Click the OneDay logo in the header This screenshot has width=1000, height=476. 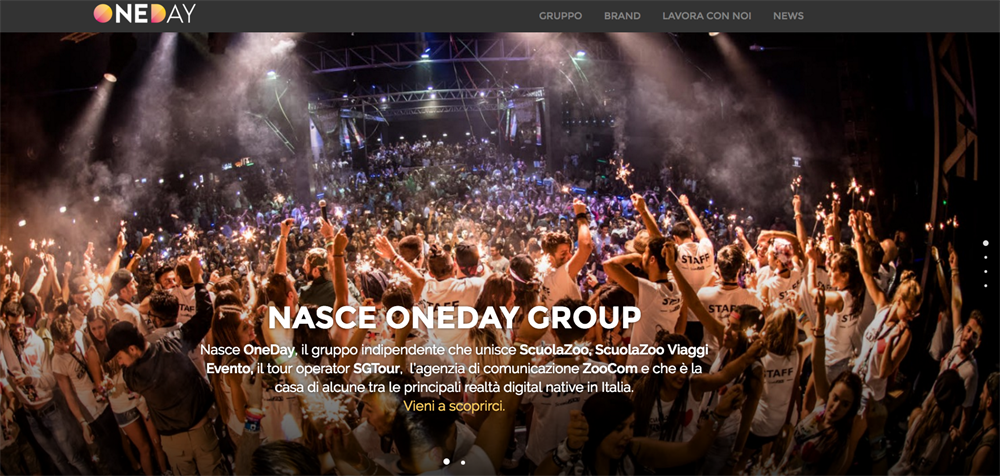point(145,13)
